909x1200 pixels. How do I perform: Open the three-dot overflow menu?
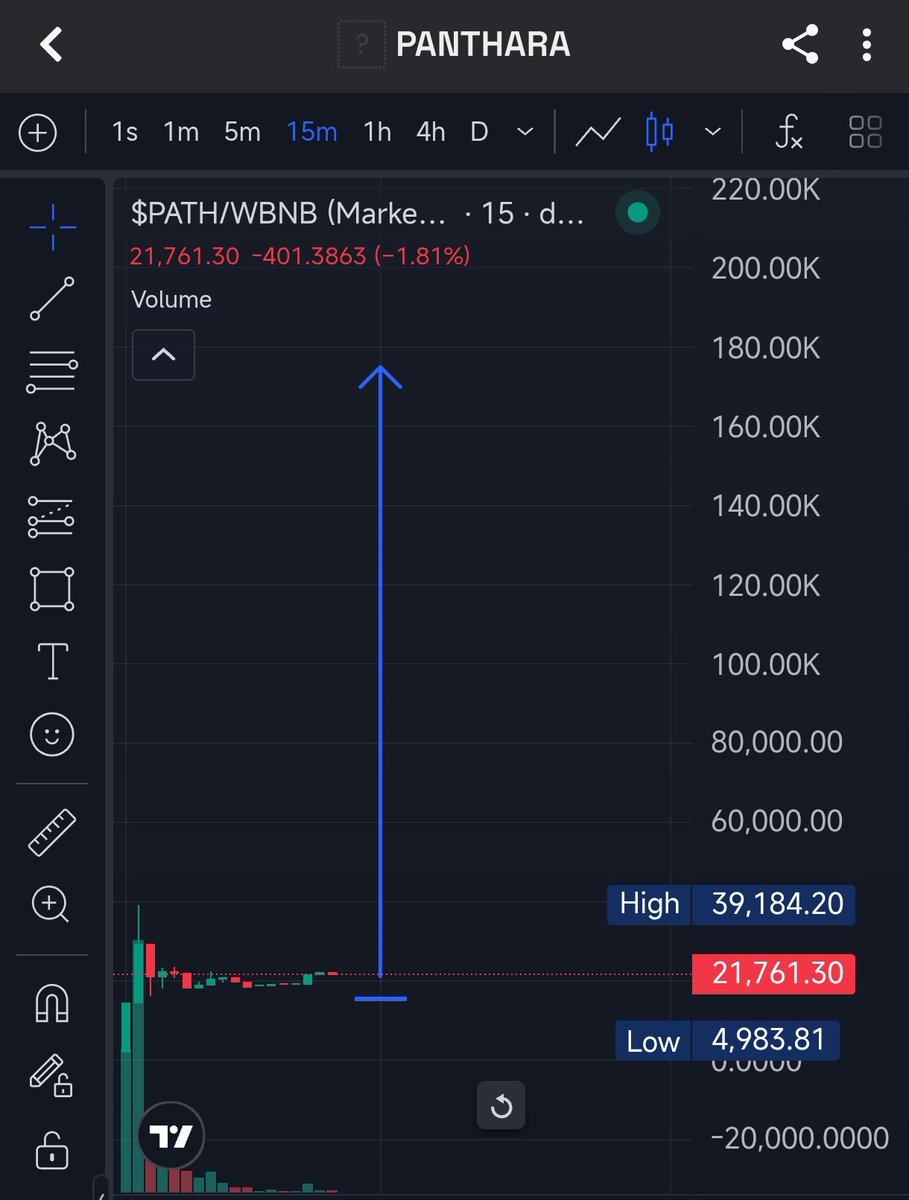coord(866,45)
